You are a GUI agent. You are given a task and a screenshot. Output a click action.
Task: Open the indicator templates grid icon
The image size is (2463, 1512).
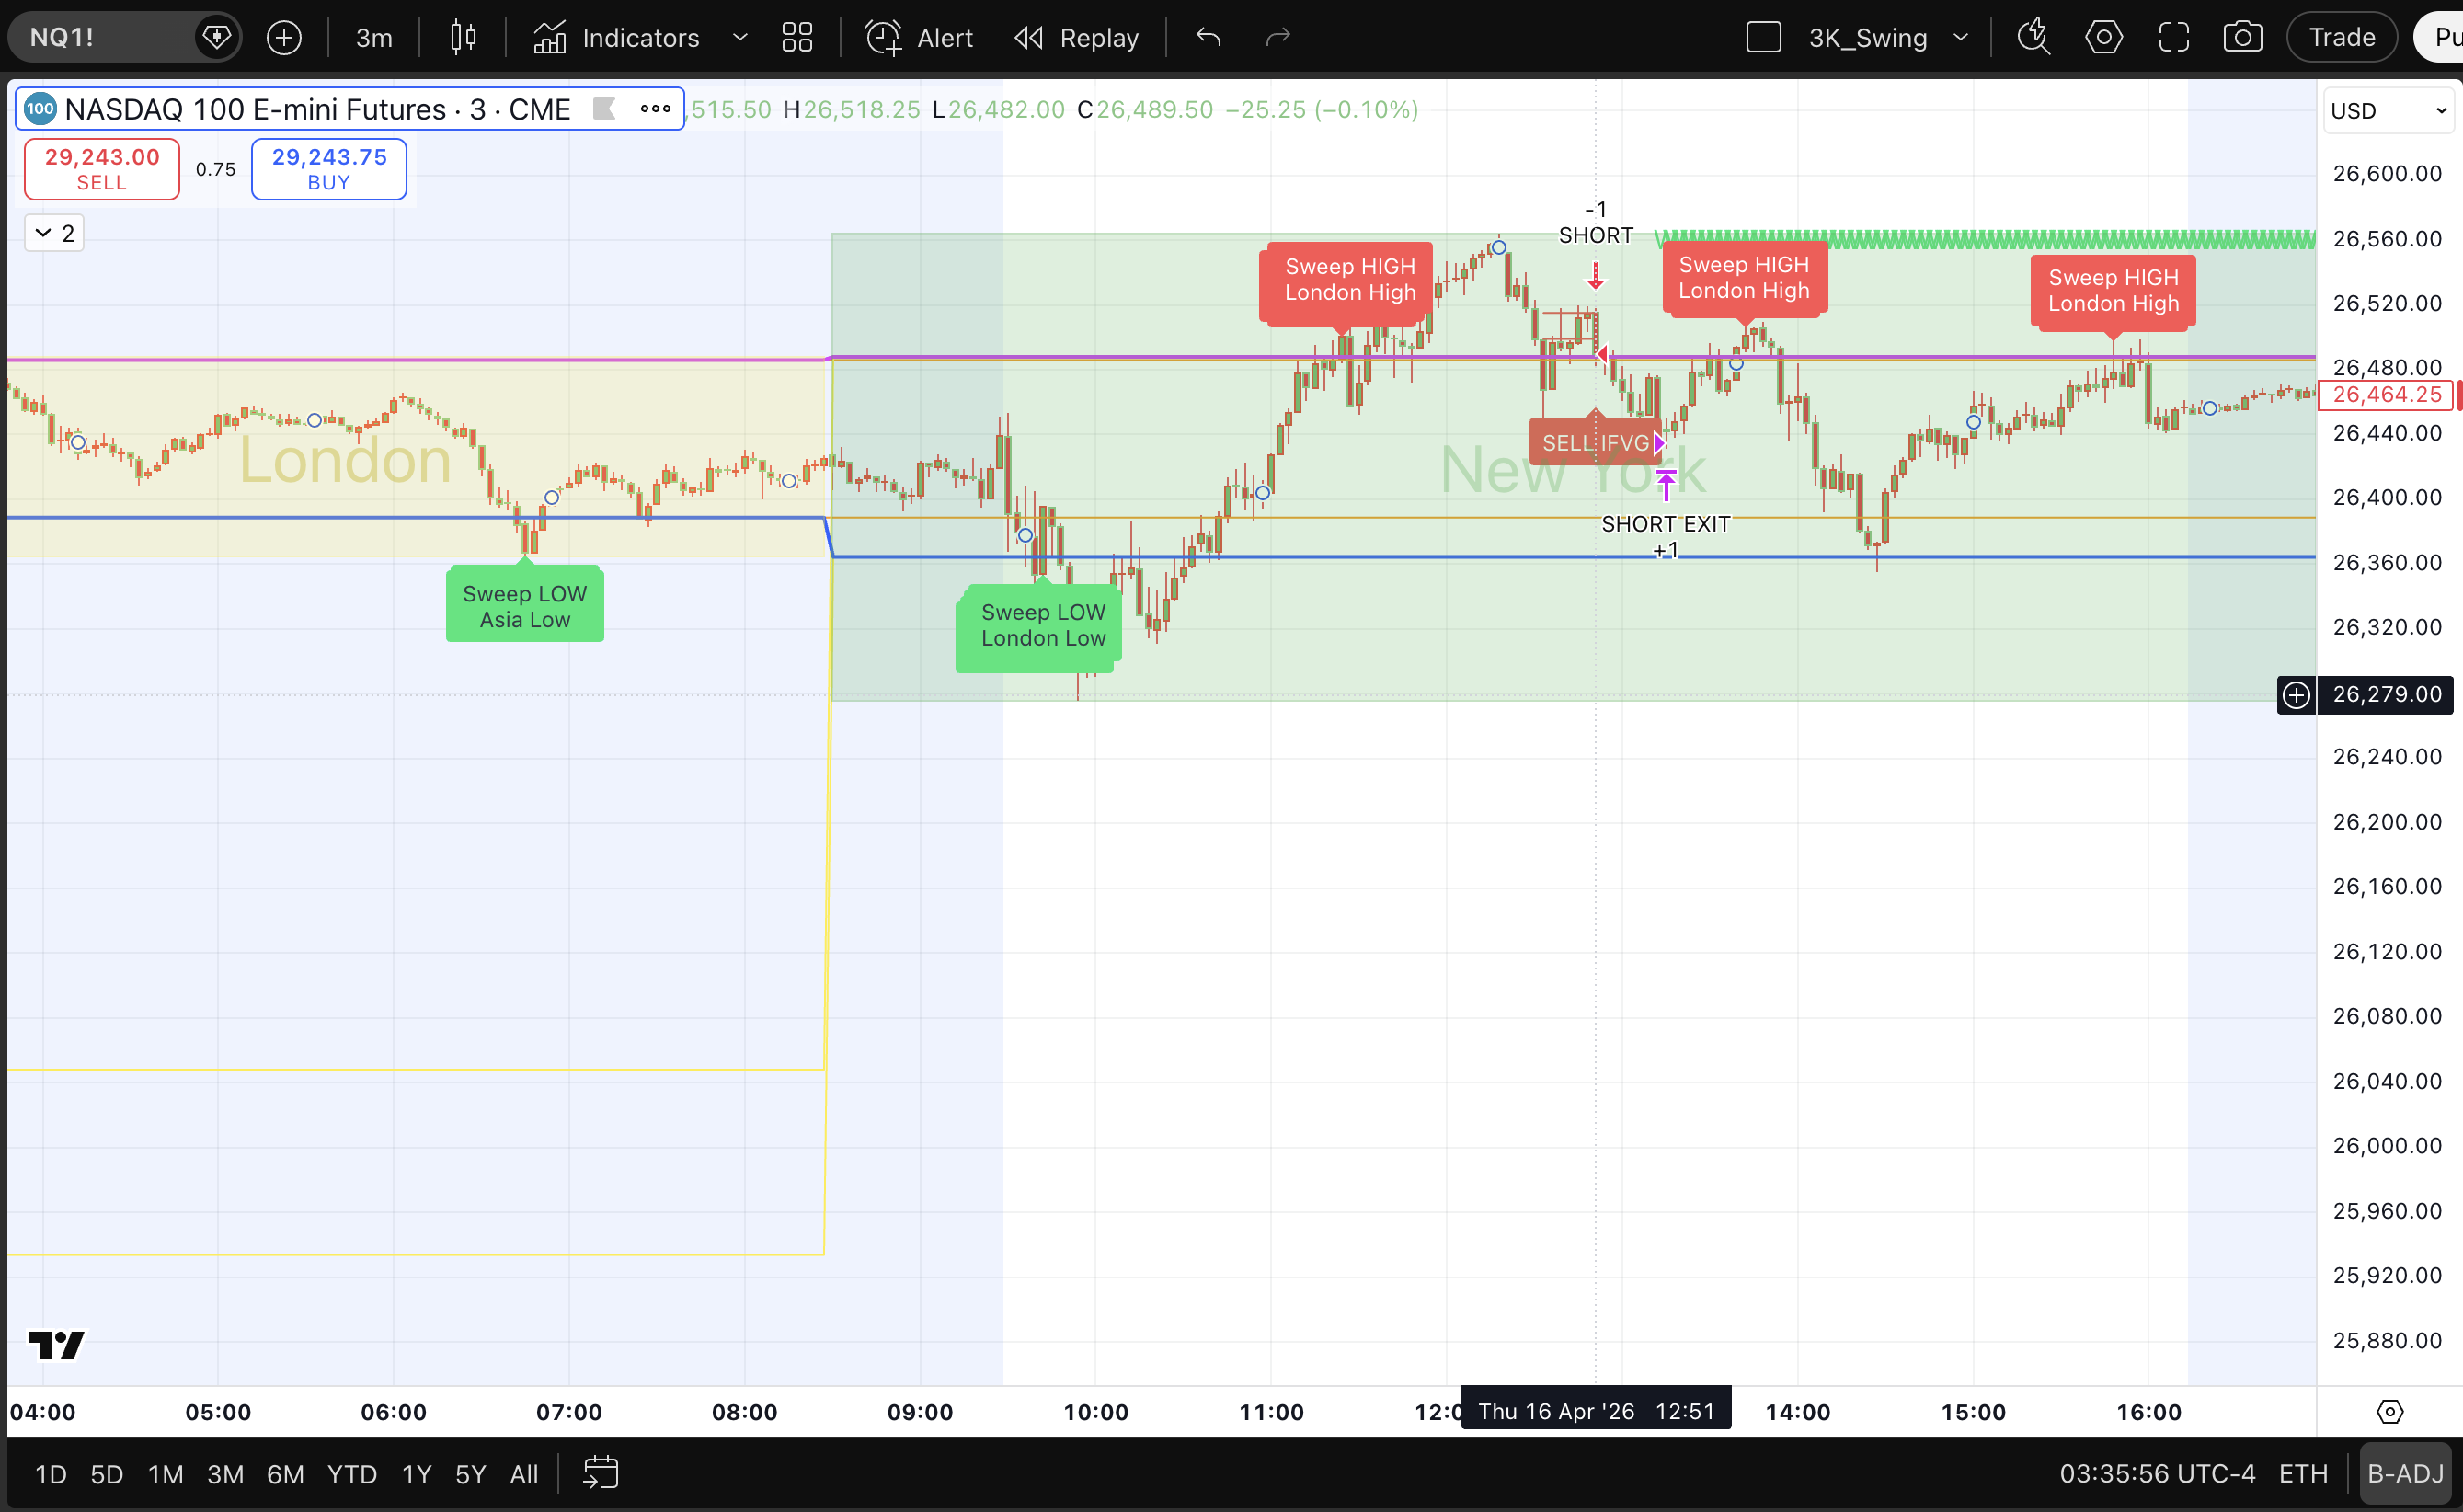coord(797,38)
